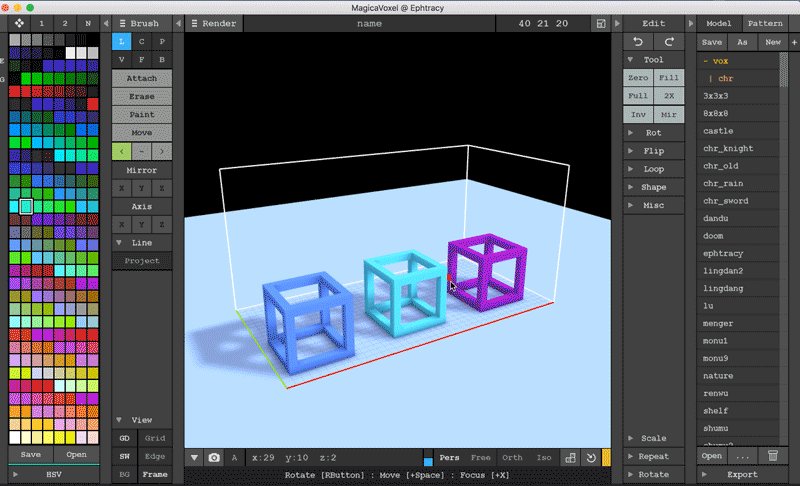The width and height of the screenshot is (800, 486).
Task: Collapse the brush panel arrow
Action: click(179, 23)
